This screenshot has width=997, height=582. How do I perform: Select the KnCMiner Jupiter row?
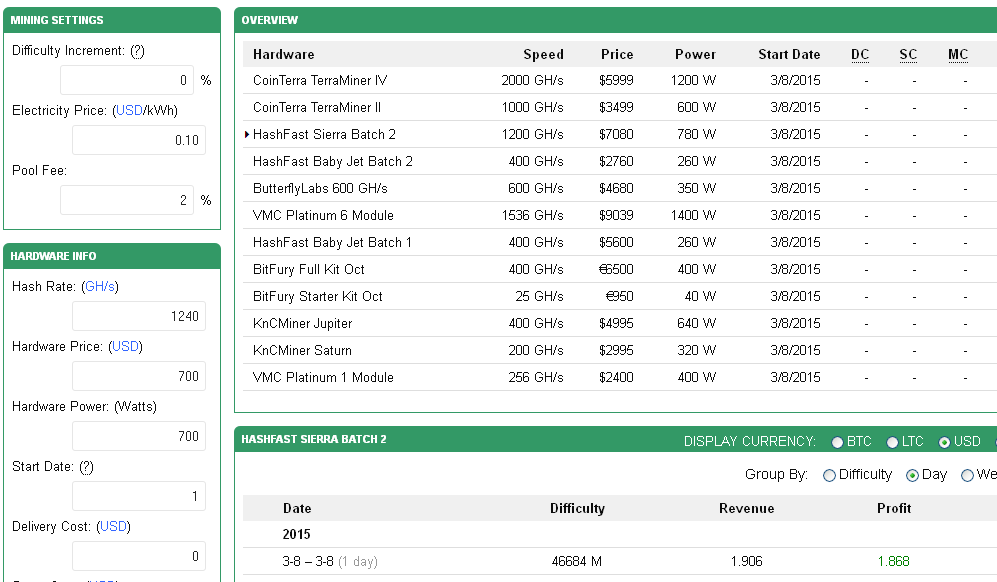pos(620,324)
